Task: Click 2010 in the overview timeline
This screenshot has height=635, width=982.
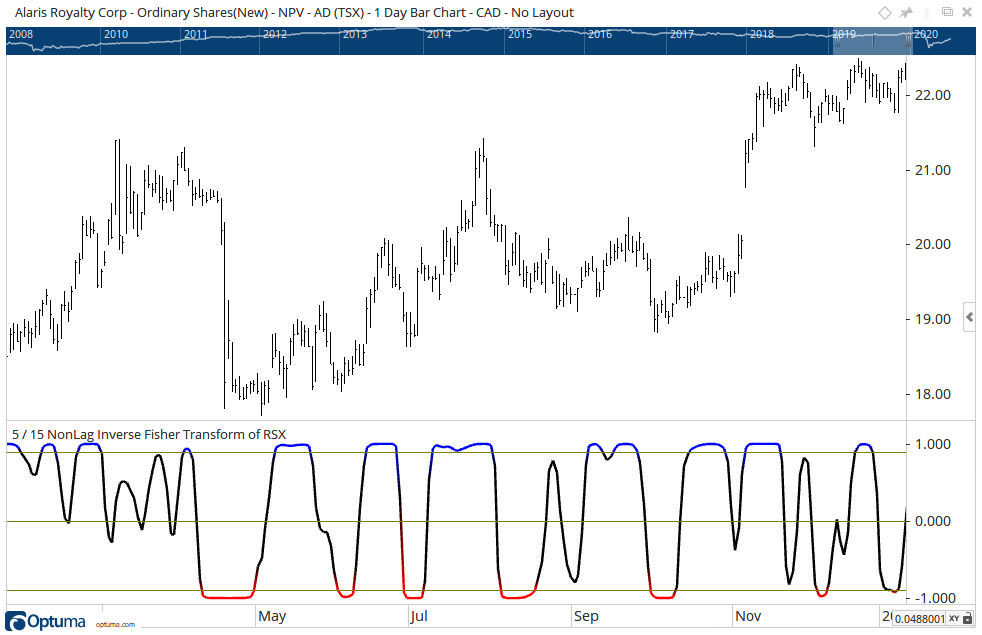Action: pyautogui.click(x=116, y=34)
